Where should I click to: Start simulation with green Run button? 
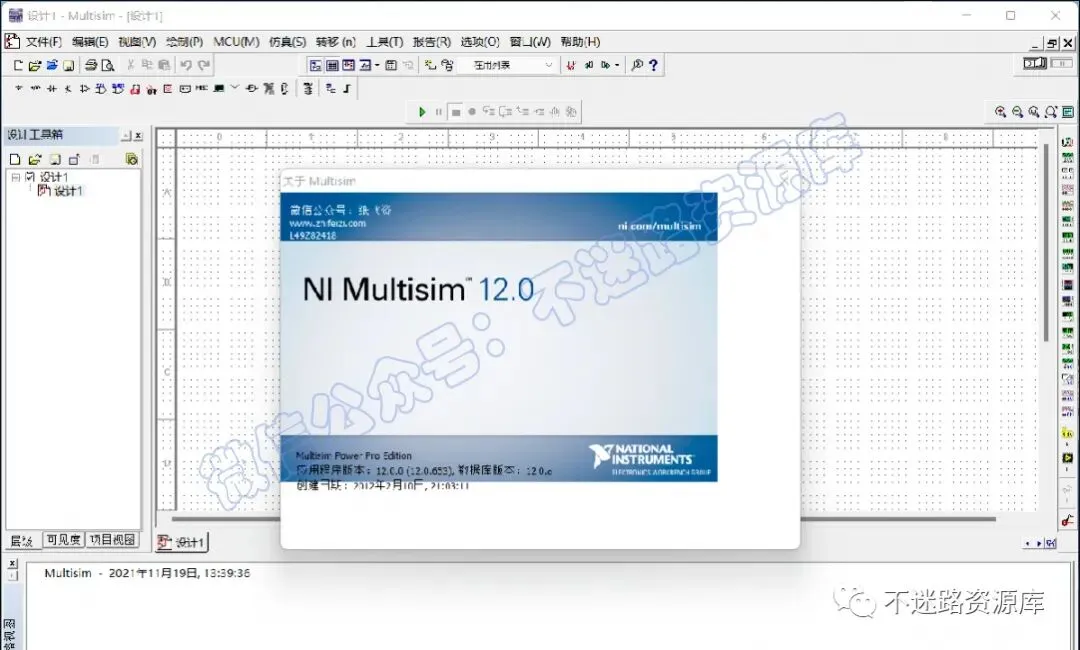(x=422, y=112)
